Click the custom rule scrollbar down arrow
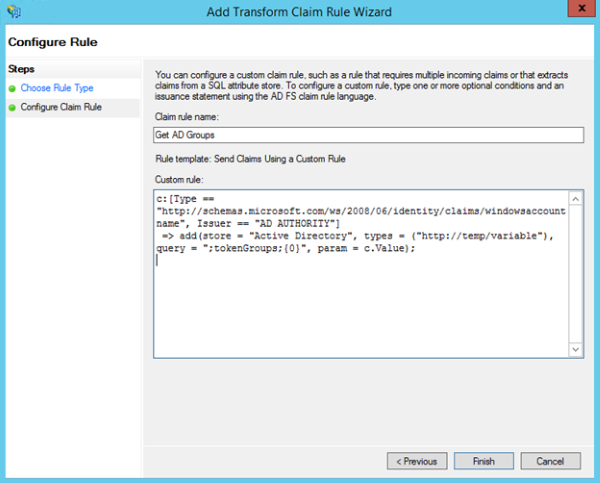Viewport: 600px width, 483px height. 576,349
